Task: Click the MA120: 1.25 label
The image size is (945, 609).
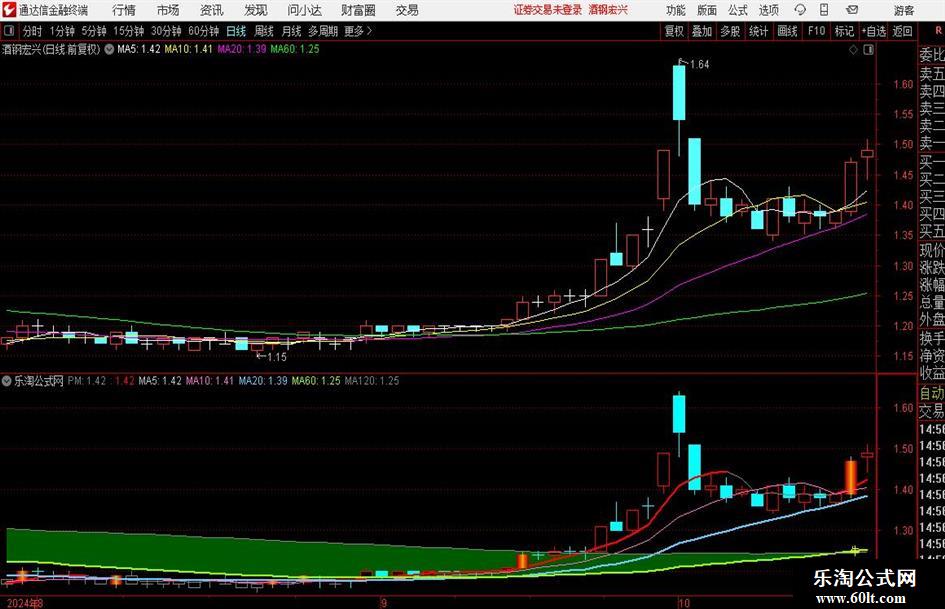Action: point(372,380)
